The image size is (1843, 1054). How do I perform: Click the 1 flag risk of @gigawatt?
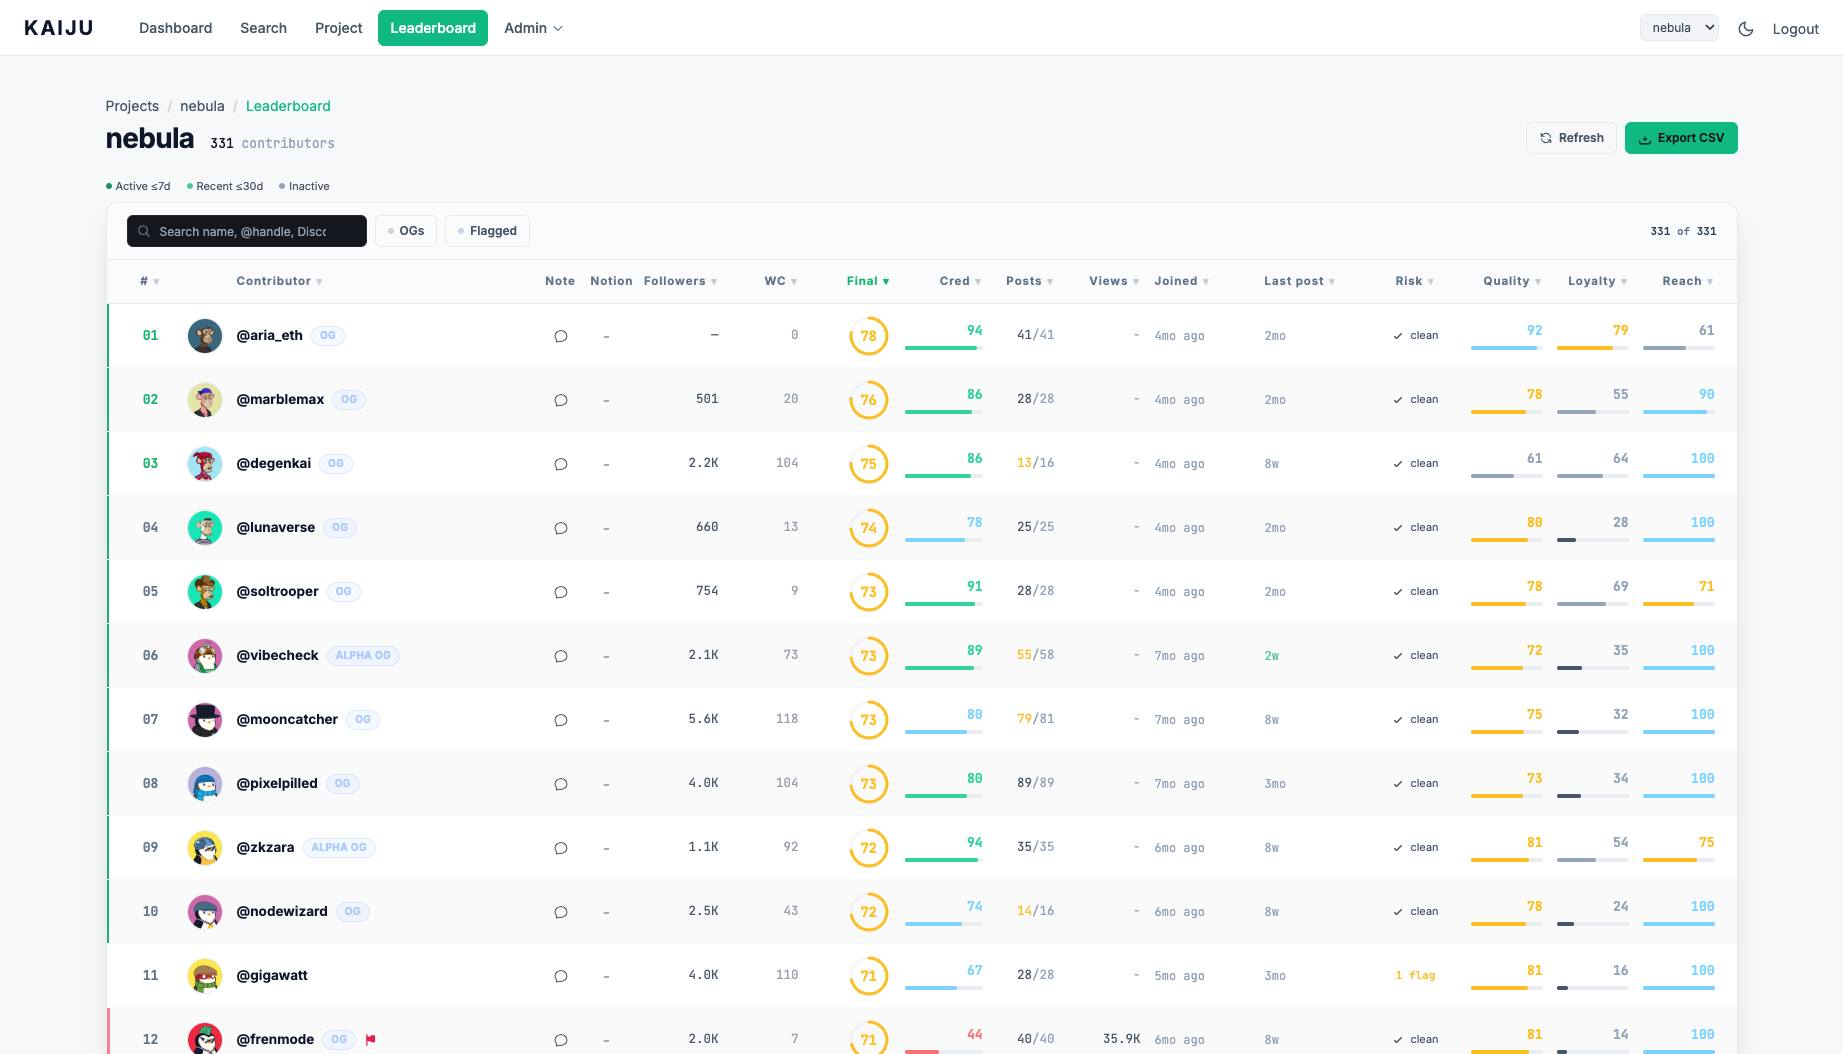(1415, 976)
